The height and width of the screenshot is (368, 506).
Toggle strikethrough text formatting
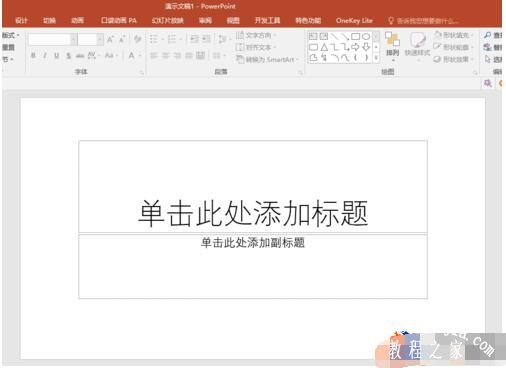pos(80,56)
